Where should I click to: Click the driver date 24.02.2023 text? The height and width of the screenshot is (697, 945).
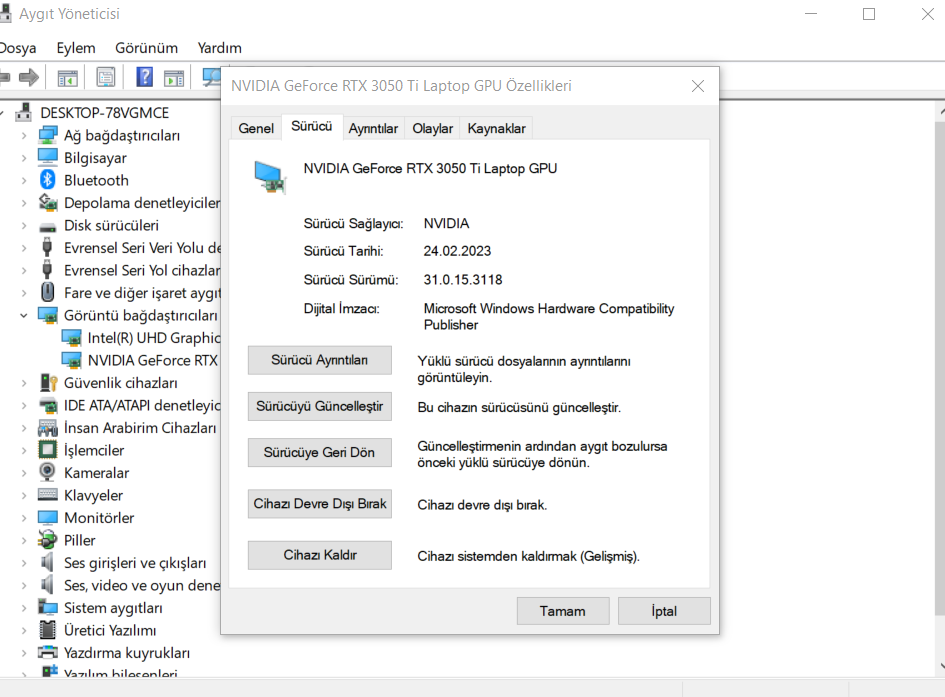click(x=457, y=251)
